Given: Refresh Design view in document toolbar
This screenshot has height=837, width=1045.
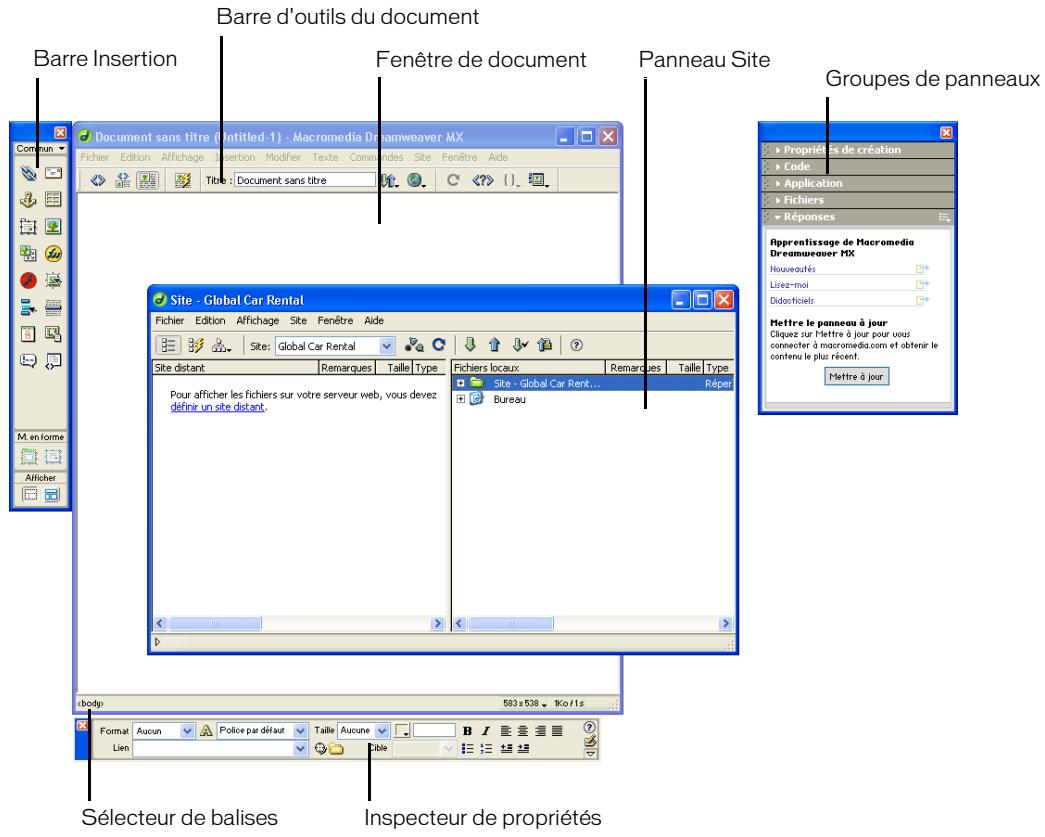Looking at the screenshot, I should 453,180.
